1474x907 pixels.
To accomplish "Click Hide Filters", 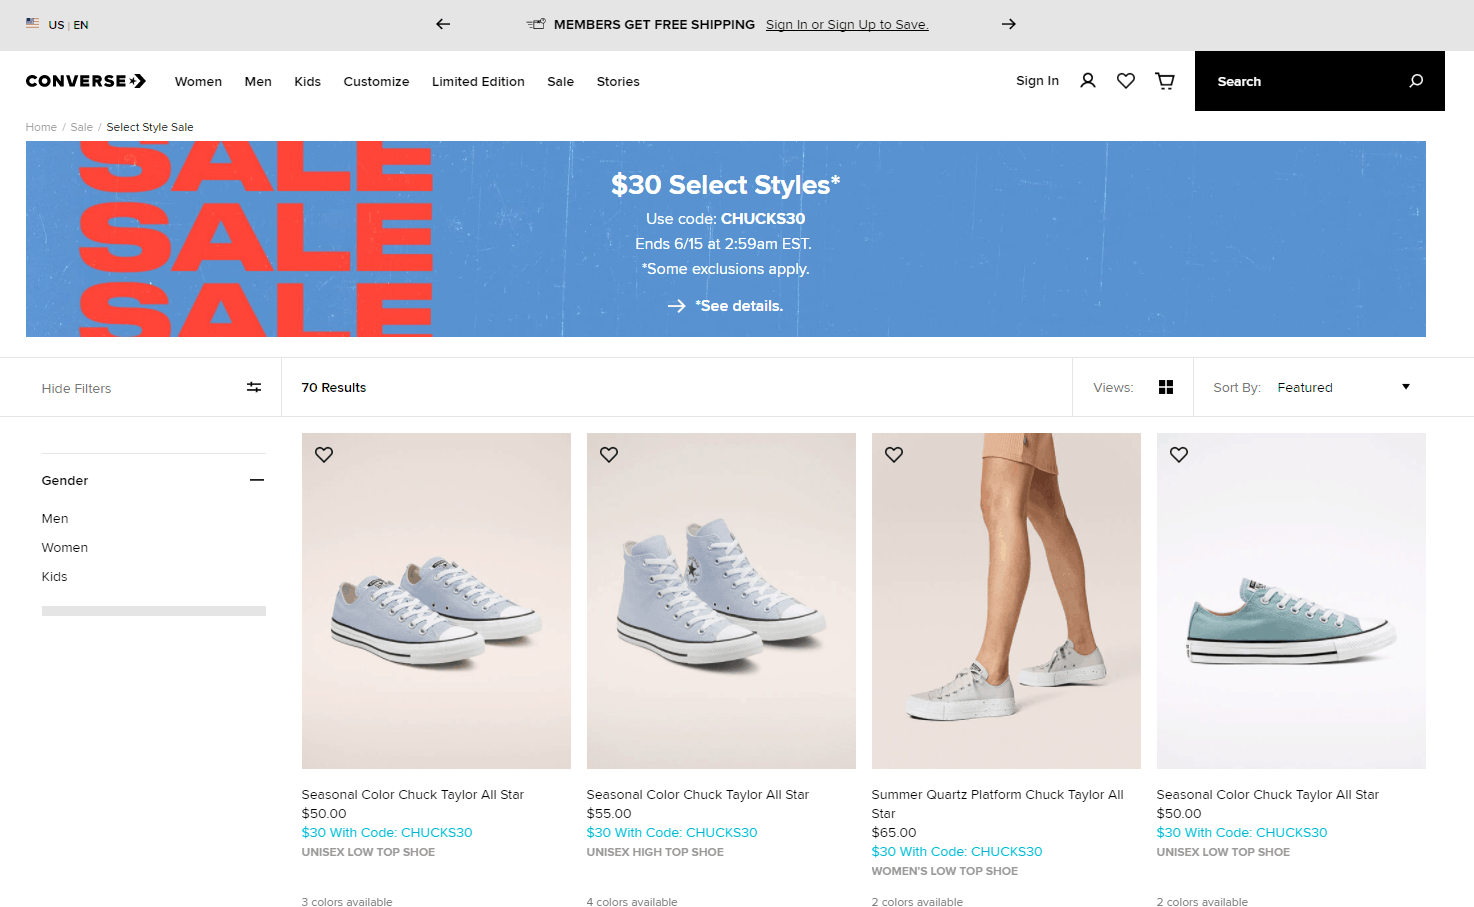I will click(77, 388).
